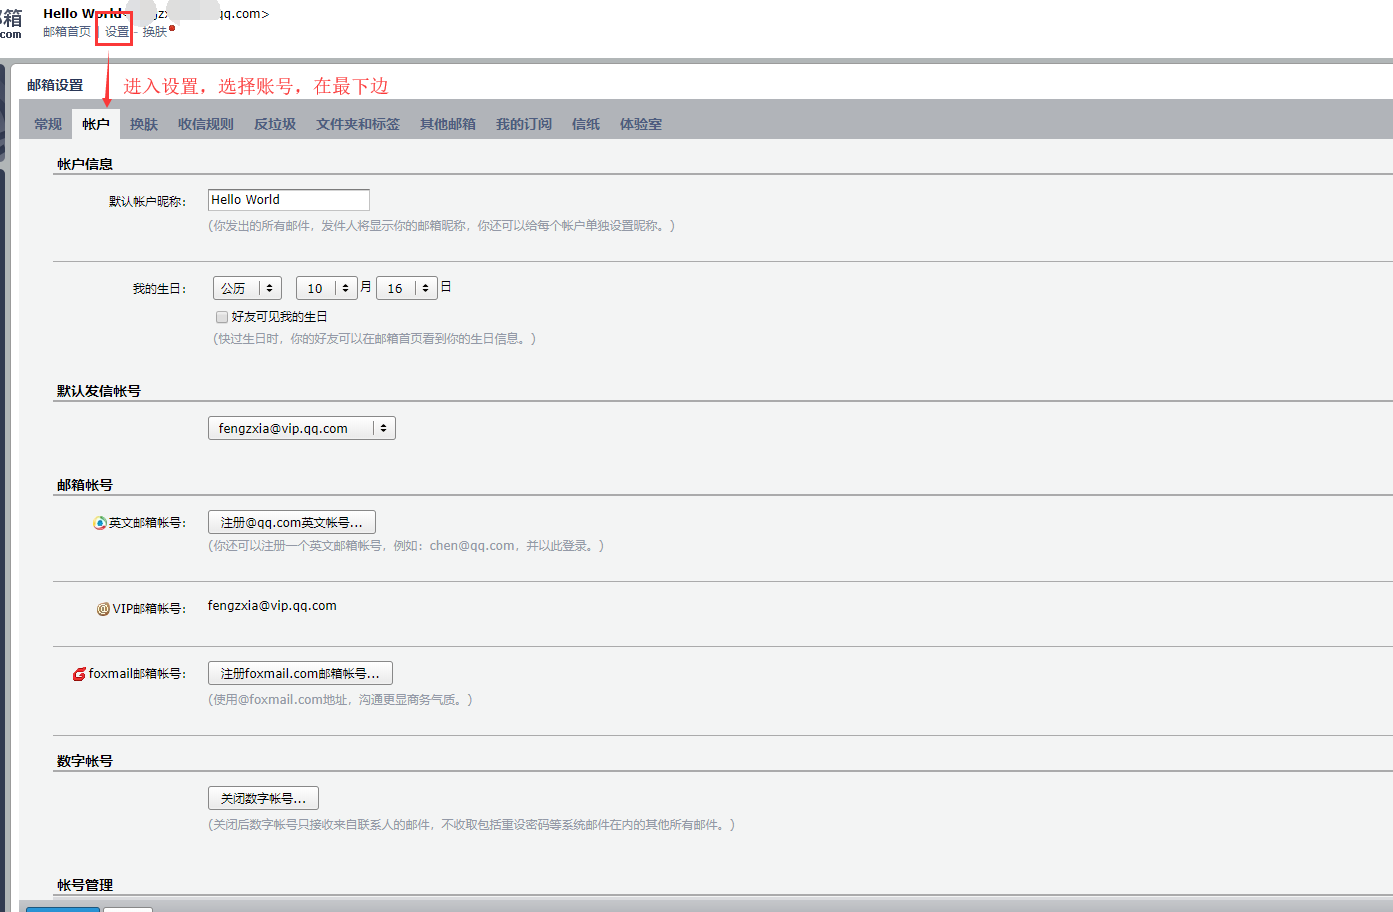Image resolution: width=1393 pixels, height=912 pixels.
Task: Select the 信纸 tab
Action: (x=586, y=124)
